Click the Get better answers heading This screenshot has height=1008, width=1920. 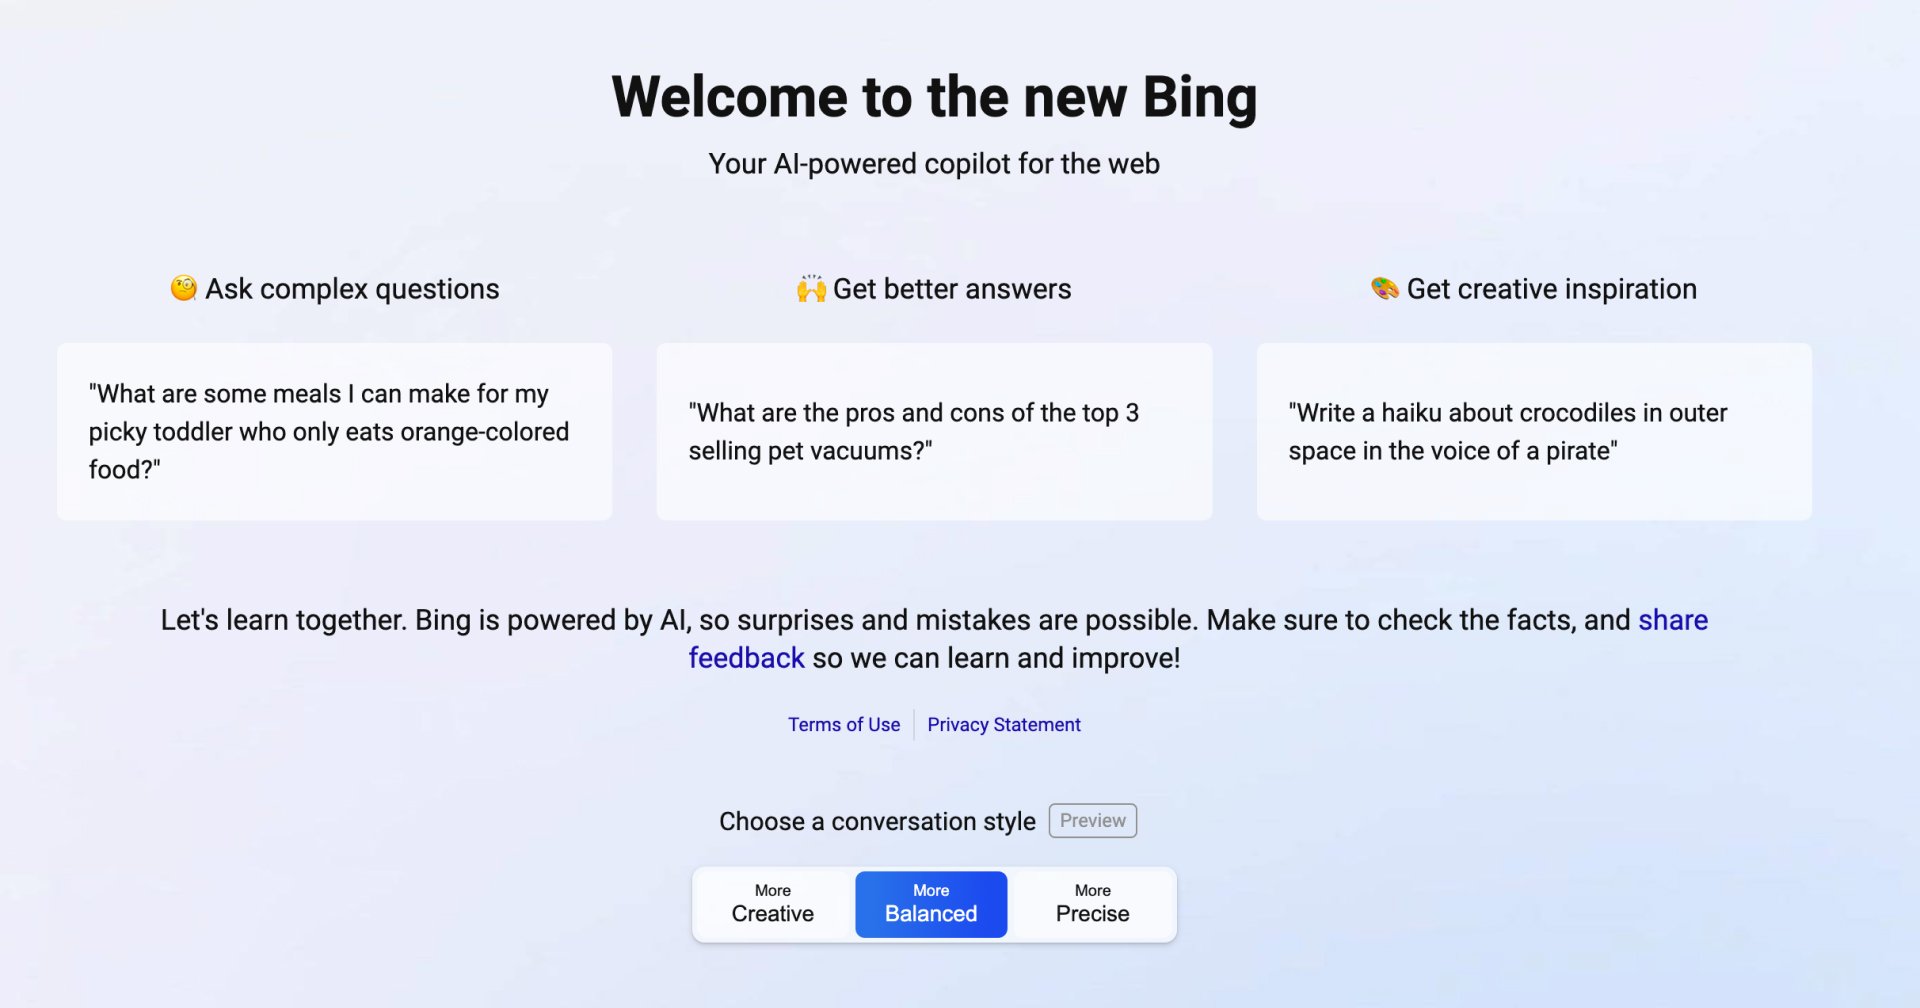click(952, 289)
